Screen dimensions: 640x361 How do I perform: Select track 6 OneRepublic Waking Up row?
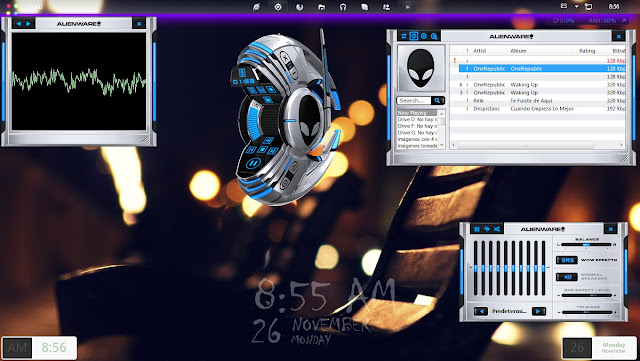tap(542, 85)
